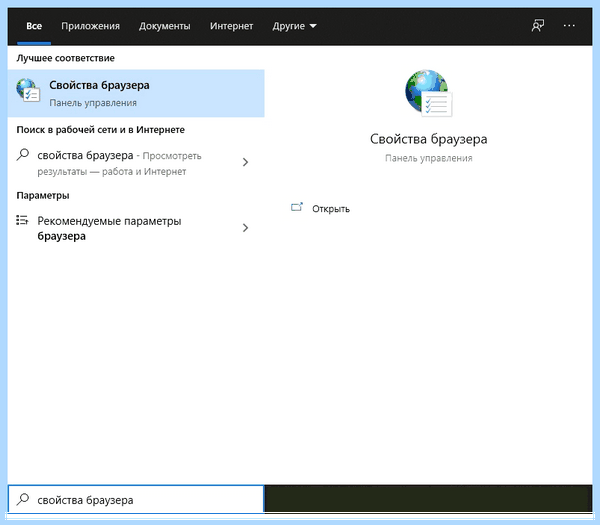The height and width of the screenshot is (525, 600).
Task: Click the Поиск в рабочей сети и в Интернете heading
Action: click(101, 130)
